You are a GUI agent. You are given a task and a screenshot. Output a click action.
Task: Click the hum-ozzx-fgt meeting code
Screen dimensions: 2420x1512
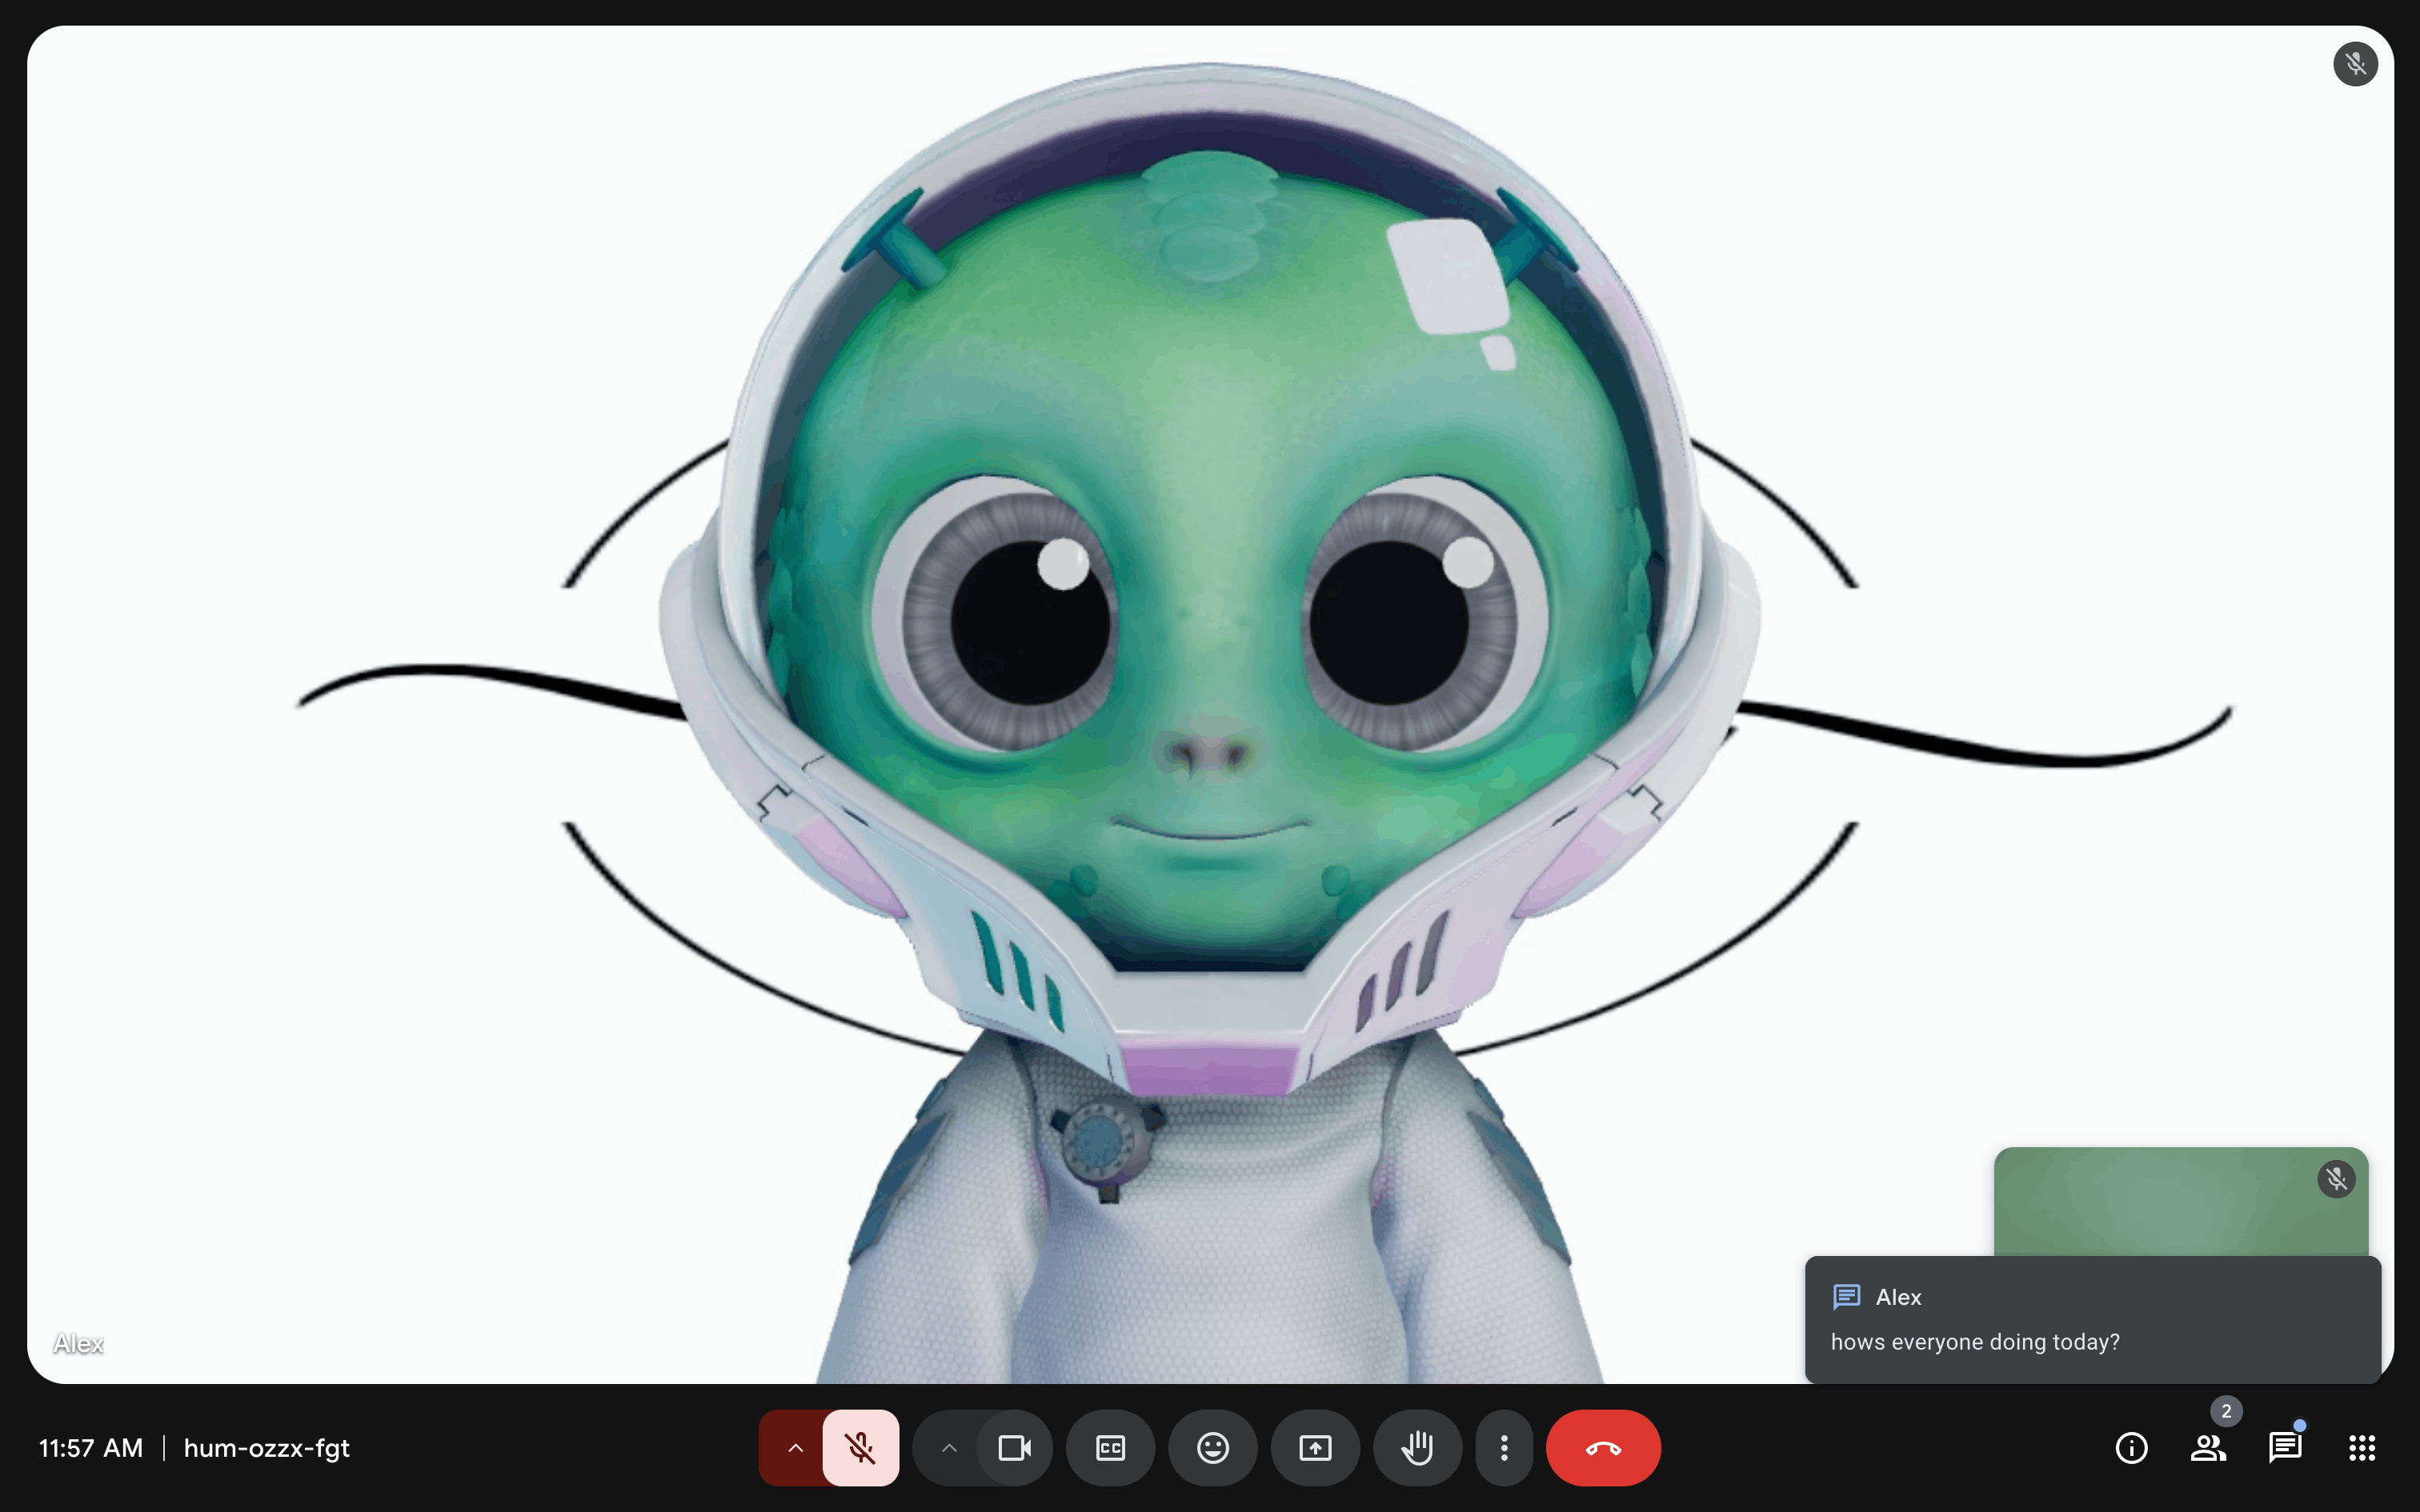266,1447
